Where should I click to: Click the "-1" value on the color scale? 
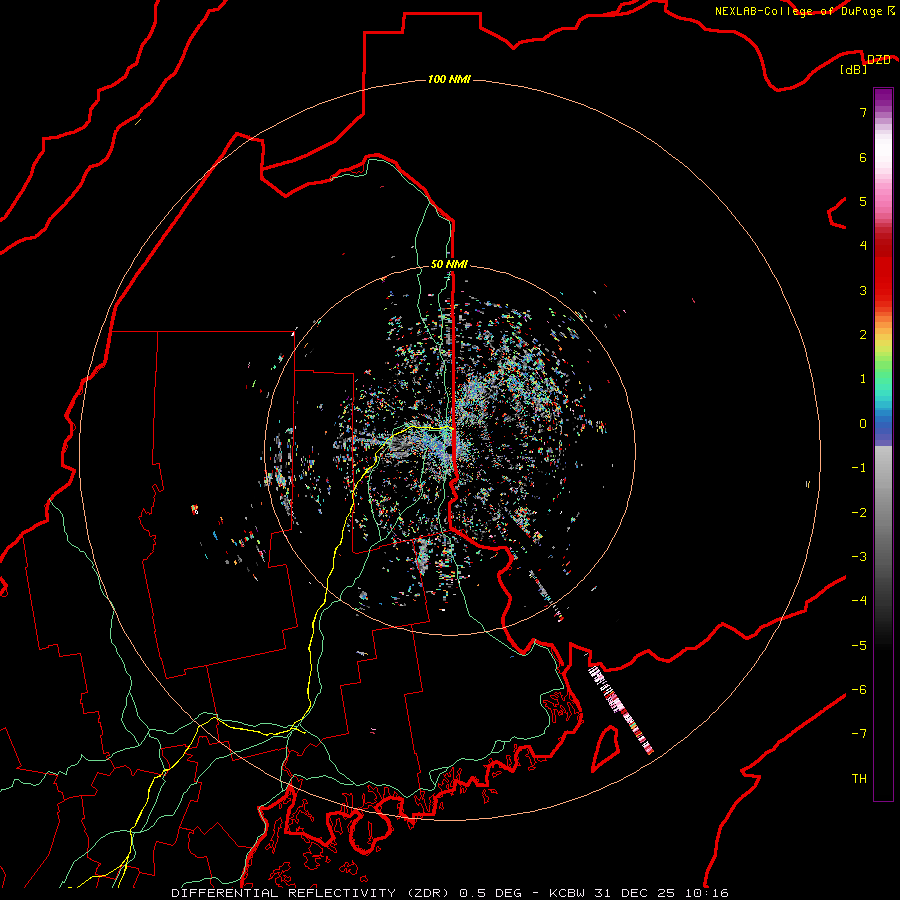click(x=859, y=468)
